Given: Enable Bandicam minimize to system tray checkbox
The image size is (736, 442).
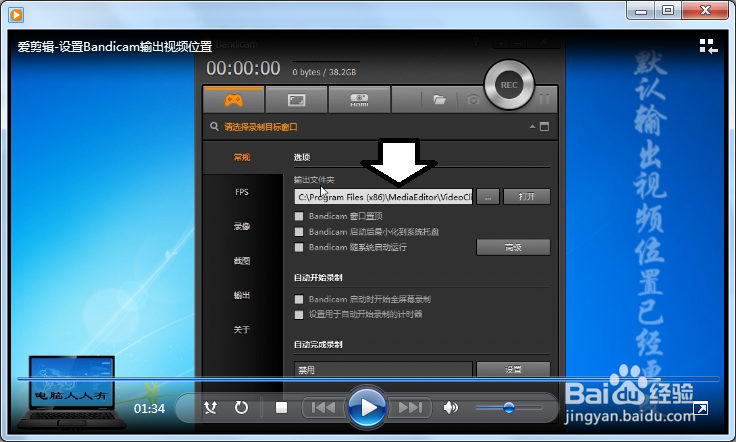Looking at the screenshot, I should 299,231.
